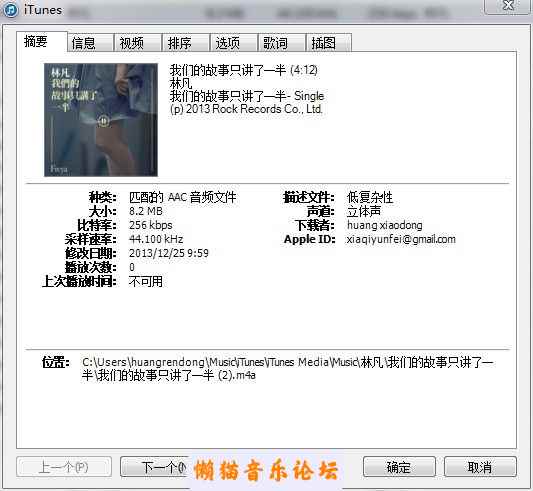
Task: Click the song title with 4:12 duration
Action: coord(244,70)
